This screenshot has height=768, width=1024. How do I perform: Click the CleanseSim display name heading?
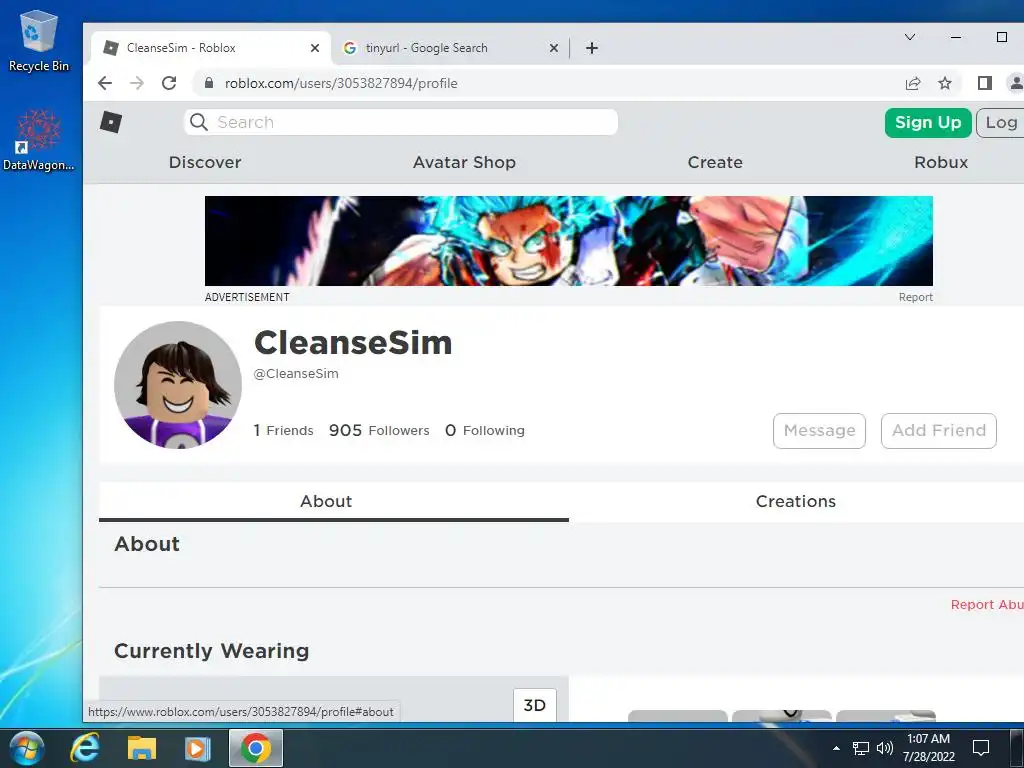point(353,343)
